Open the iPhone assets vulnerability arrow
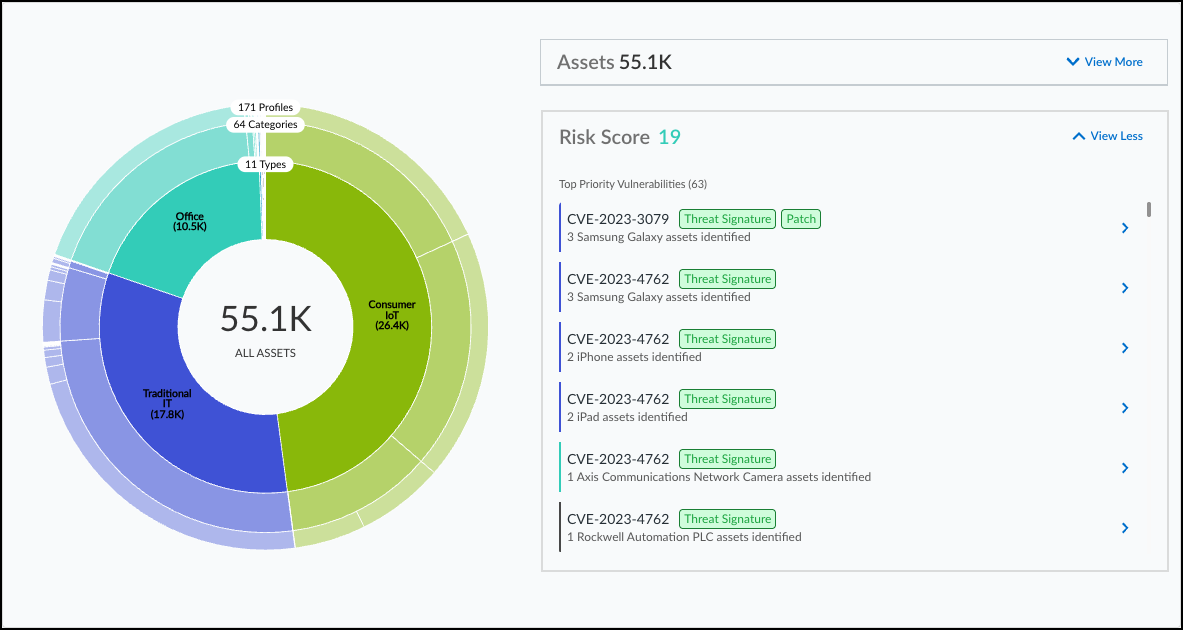Viewport: 1183px width, 630px height. (x=1125, y=348)
